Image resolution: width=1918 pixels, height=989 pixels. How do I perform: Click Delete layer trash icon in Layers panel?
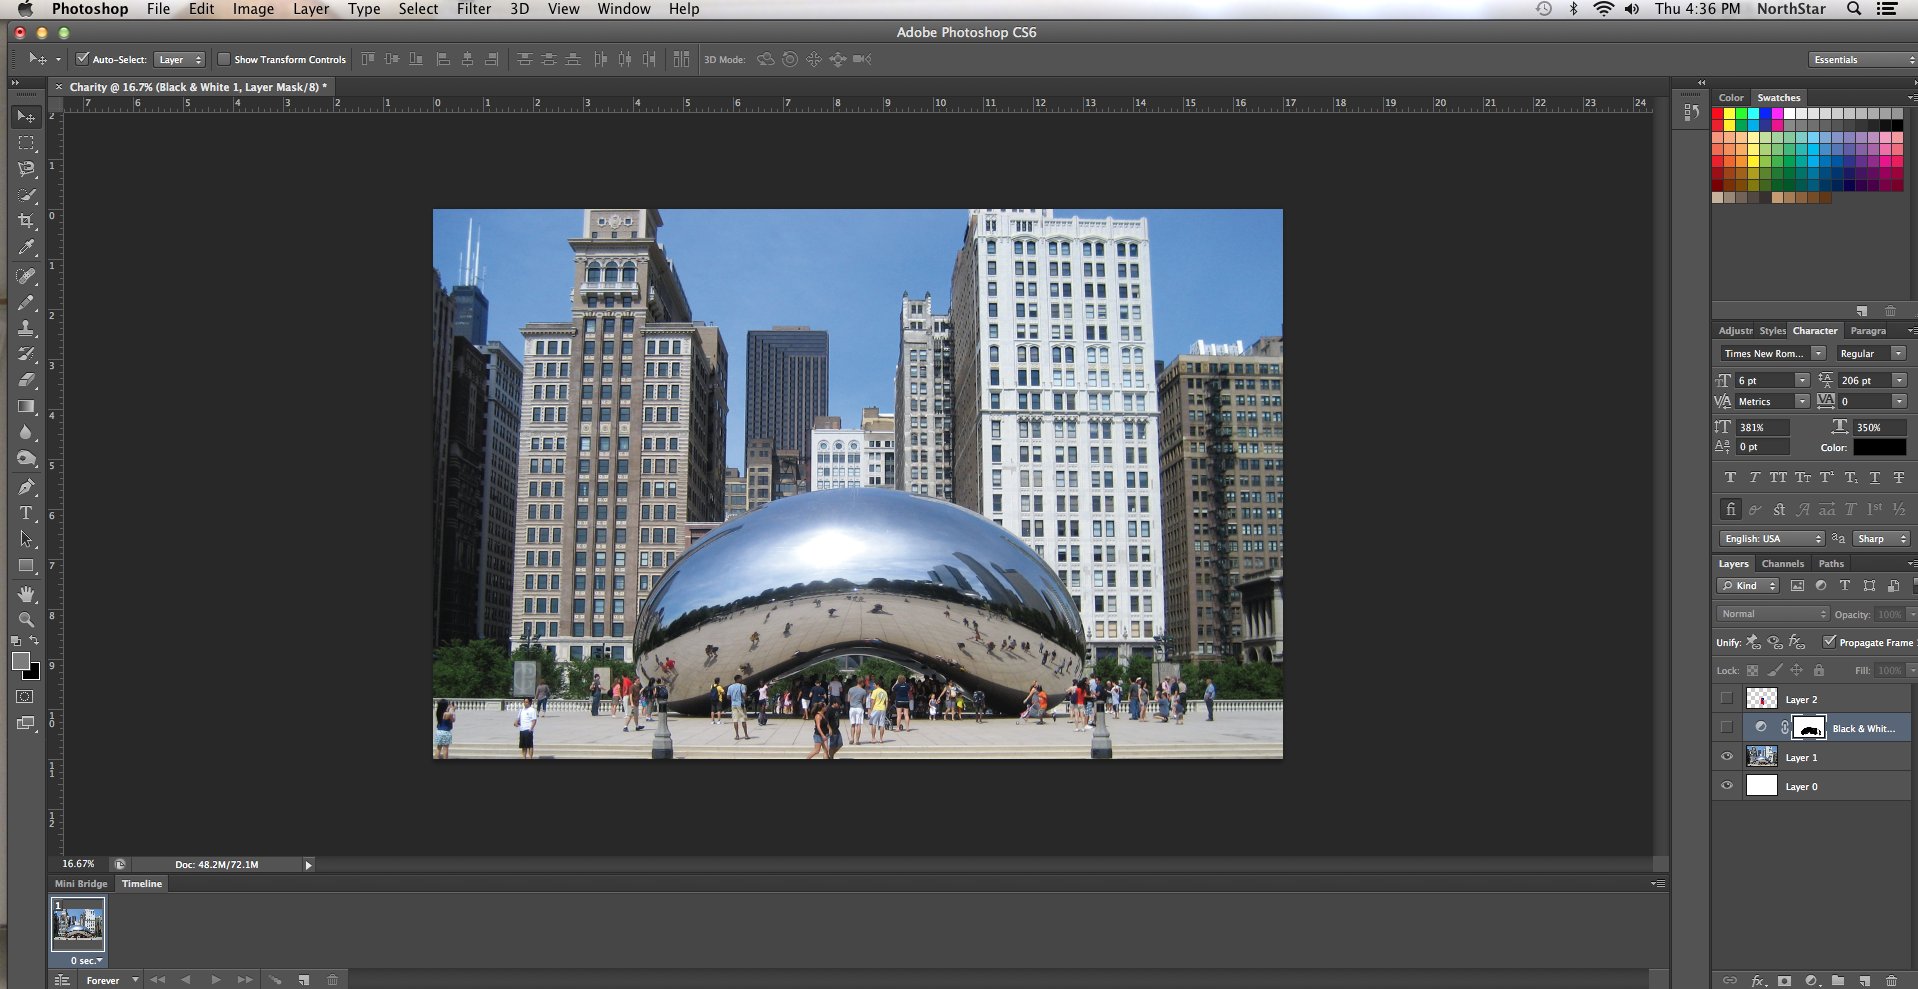click(x=1890, y=981)
